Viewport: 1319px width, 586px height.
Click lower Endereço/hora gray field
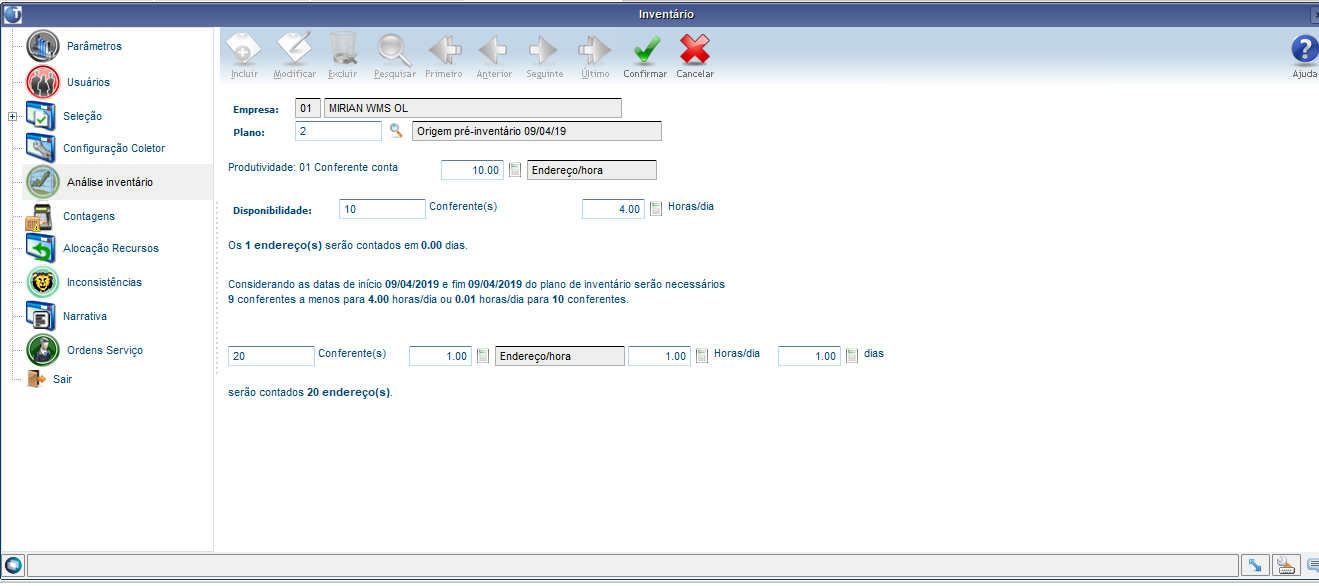pos(560,356)
